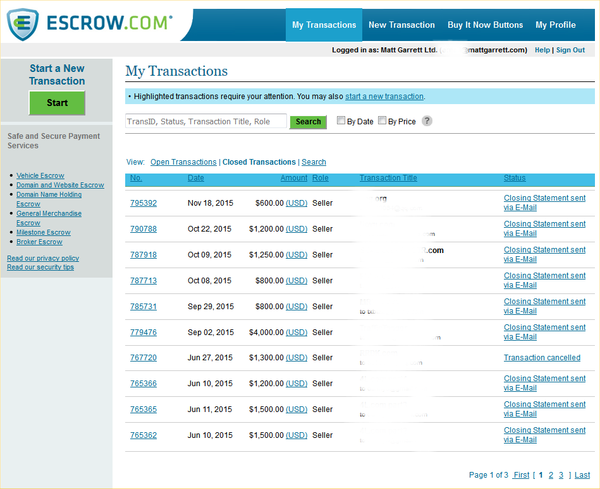The height and width of the screenshot is (489, 600).
Task: Open transaction 790788
Action: (x=143, y=229)
